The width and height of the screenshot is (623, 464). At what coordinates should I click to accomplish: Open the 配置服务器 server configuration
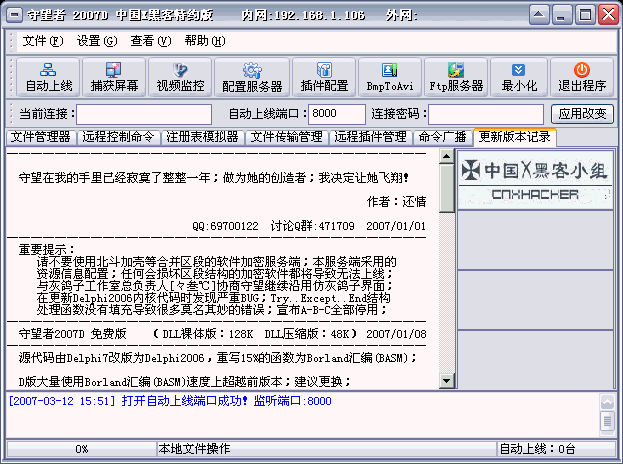[252, 77]
